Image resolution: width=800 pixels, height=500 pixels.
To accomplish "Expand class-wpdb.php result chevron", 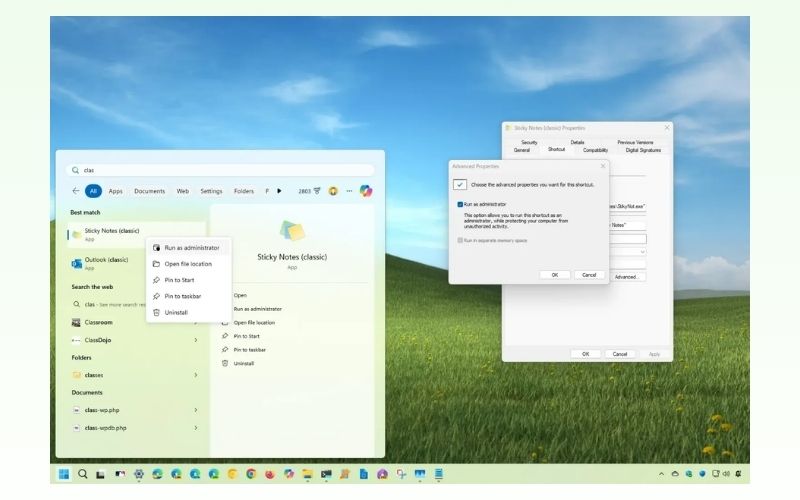I will click(195, 428).
